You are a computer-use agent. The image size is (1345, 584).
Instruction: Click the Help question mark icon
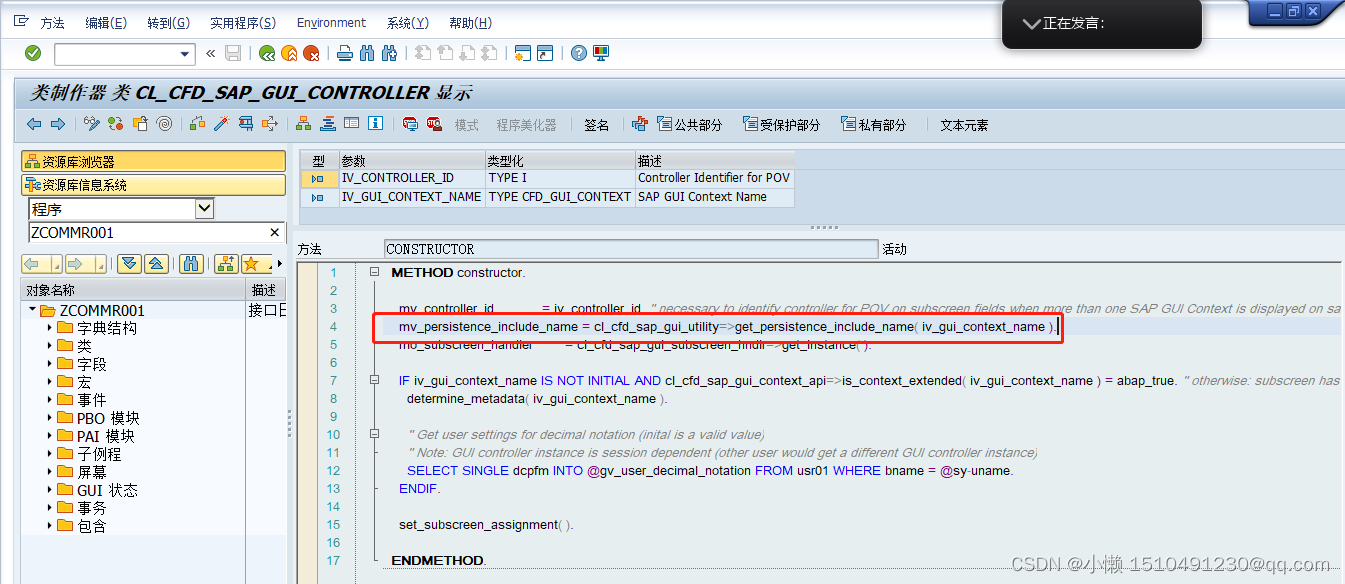(578, 53)
